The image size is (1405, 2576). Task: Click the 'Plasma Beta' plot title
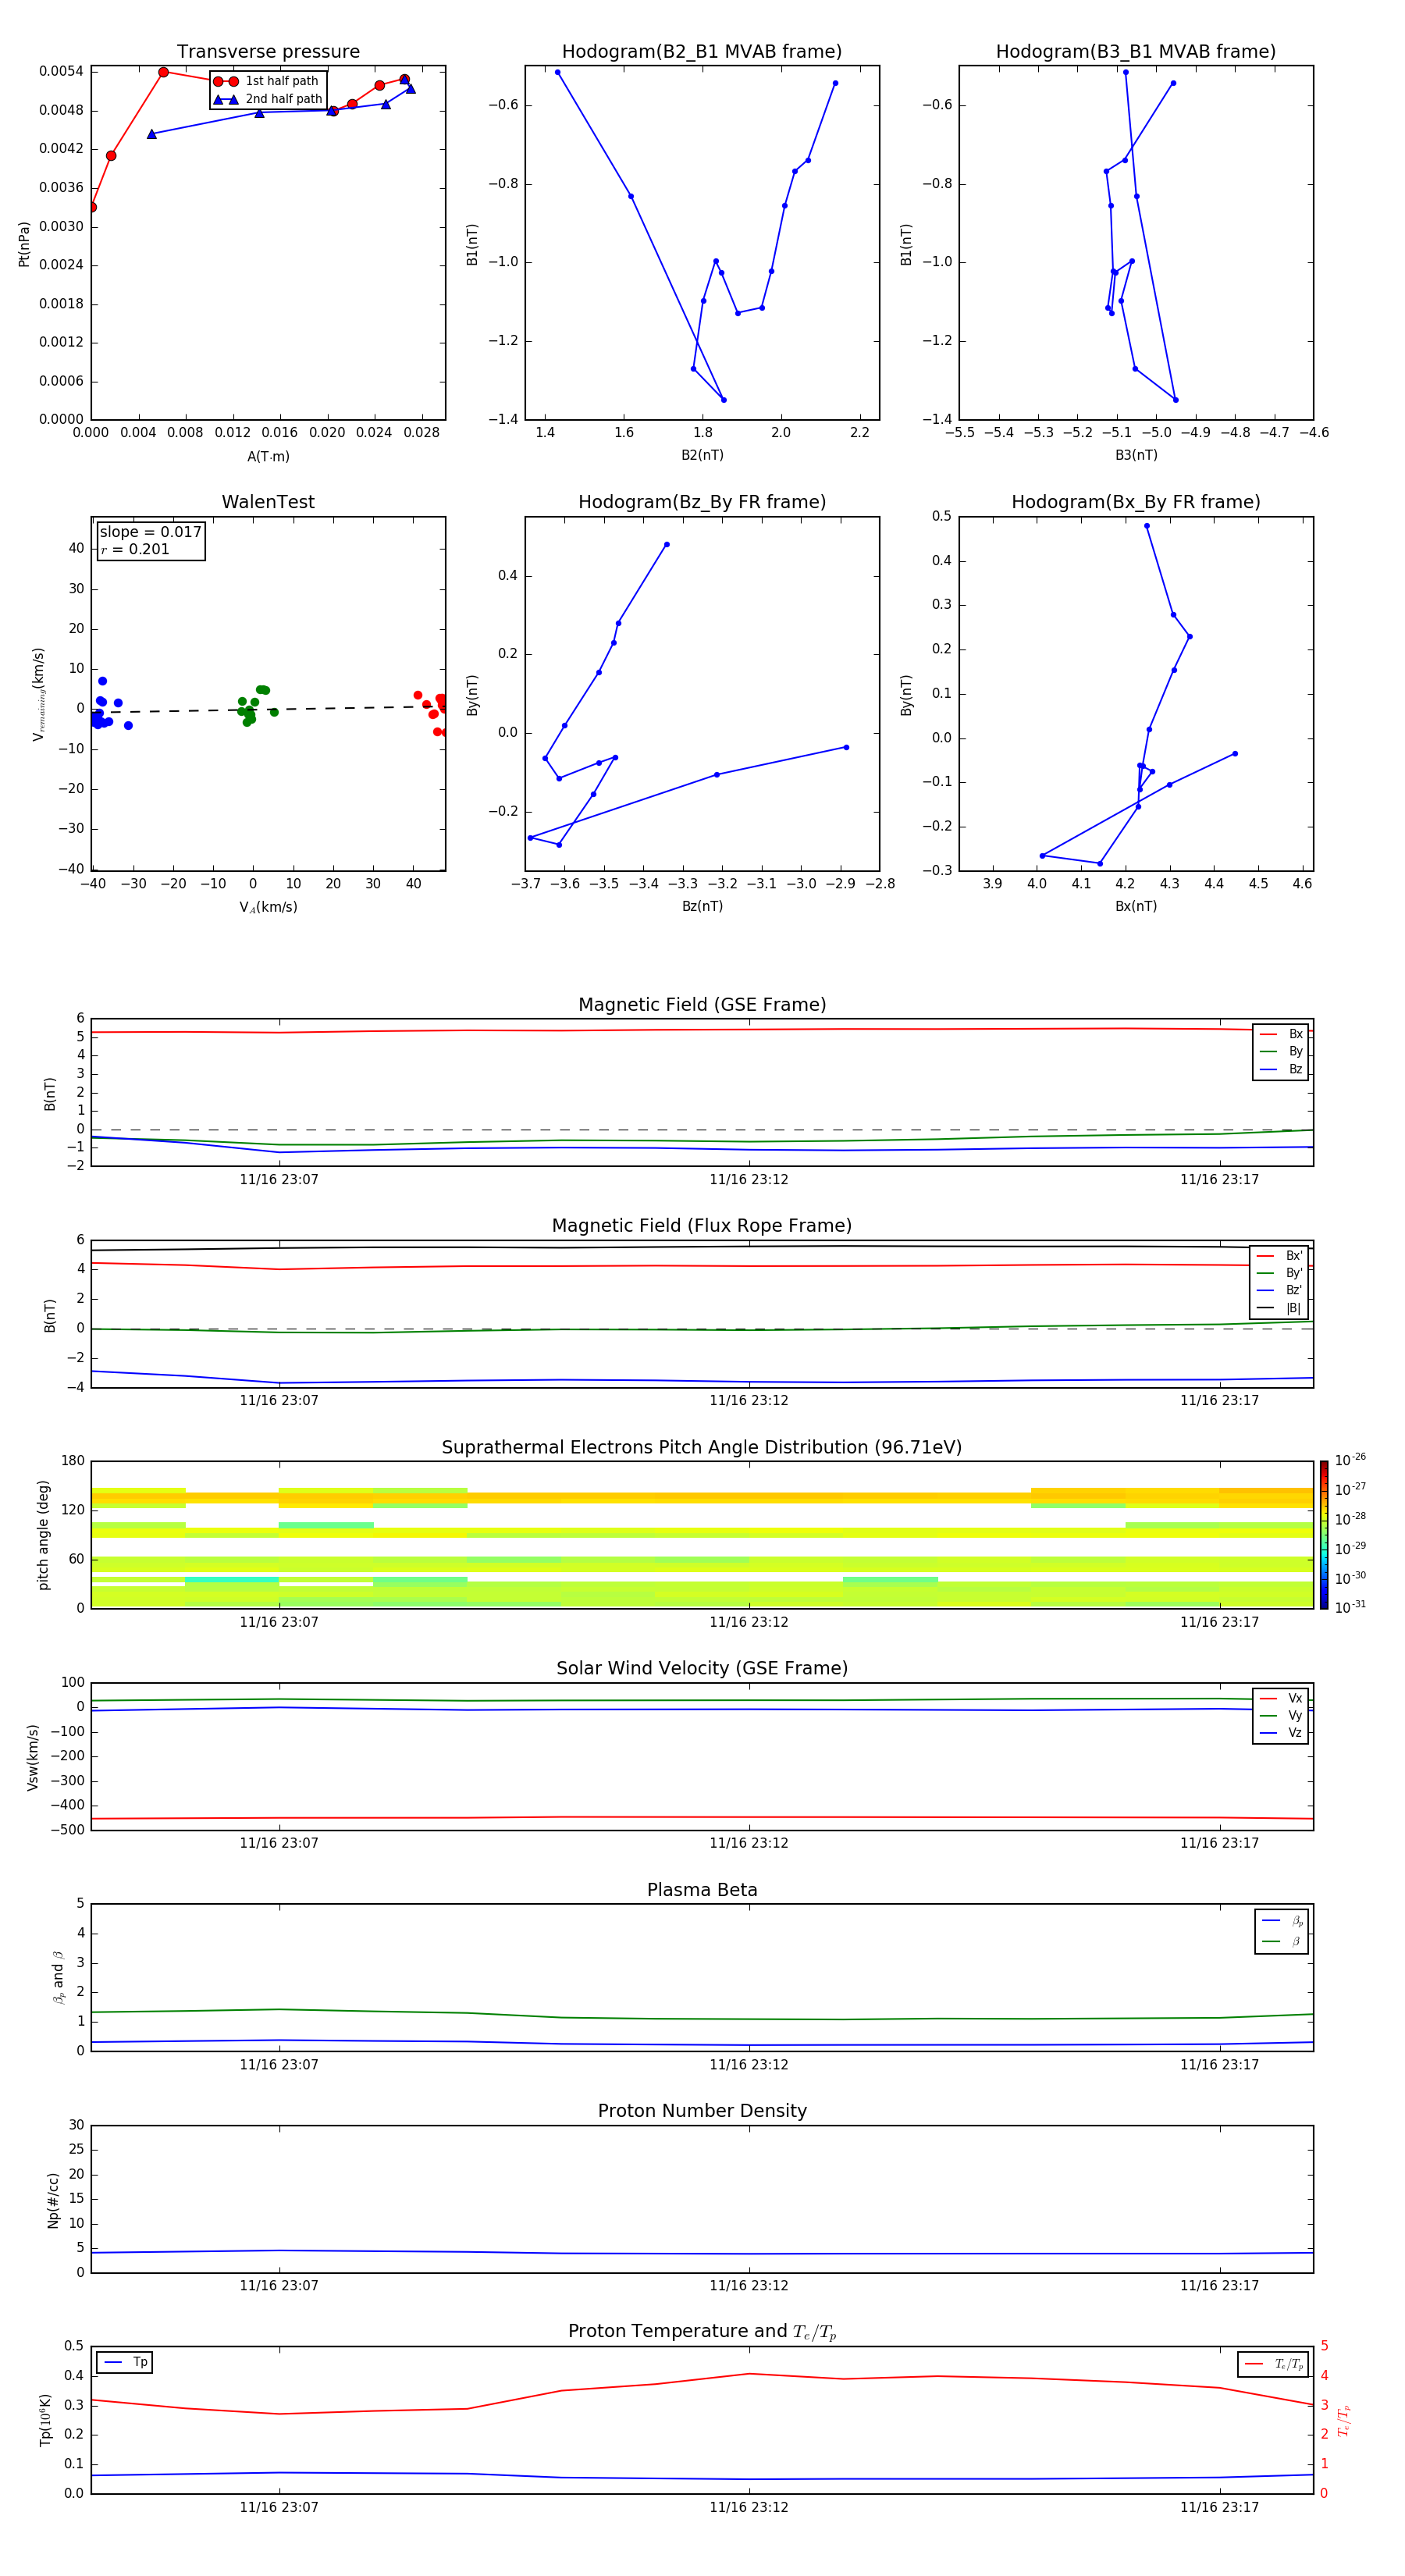point(702,1890)
